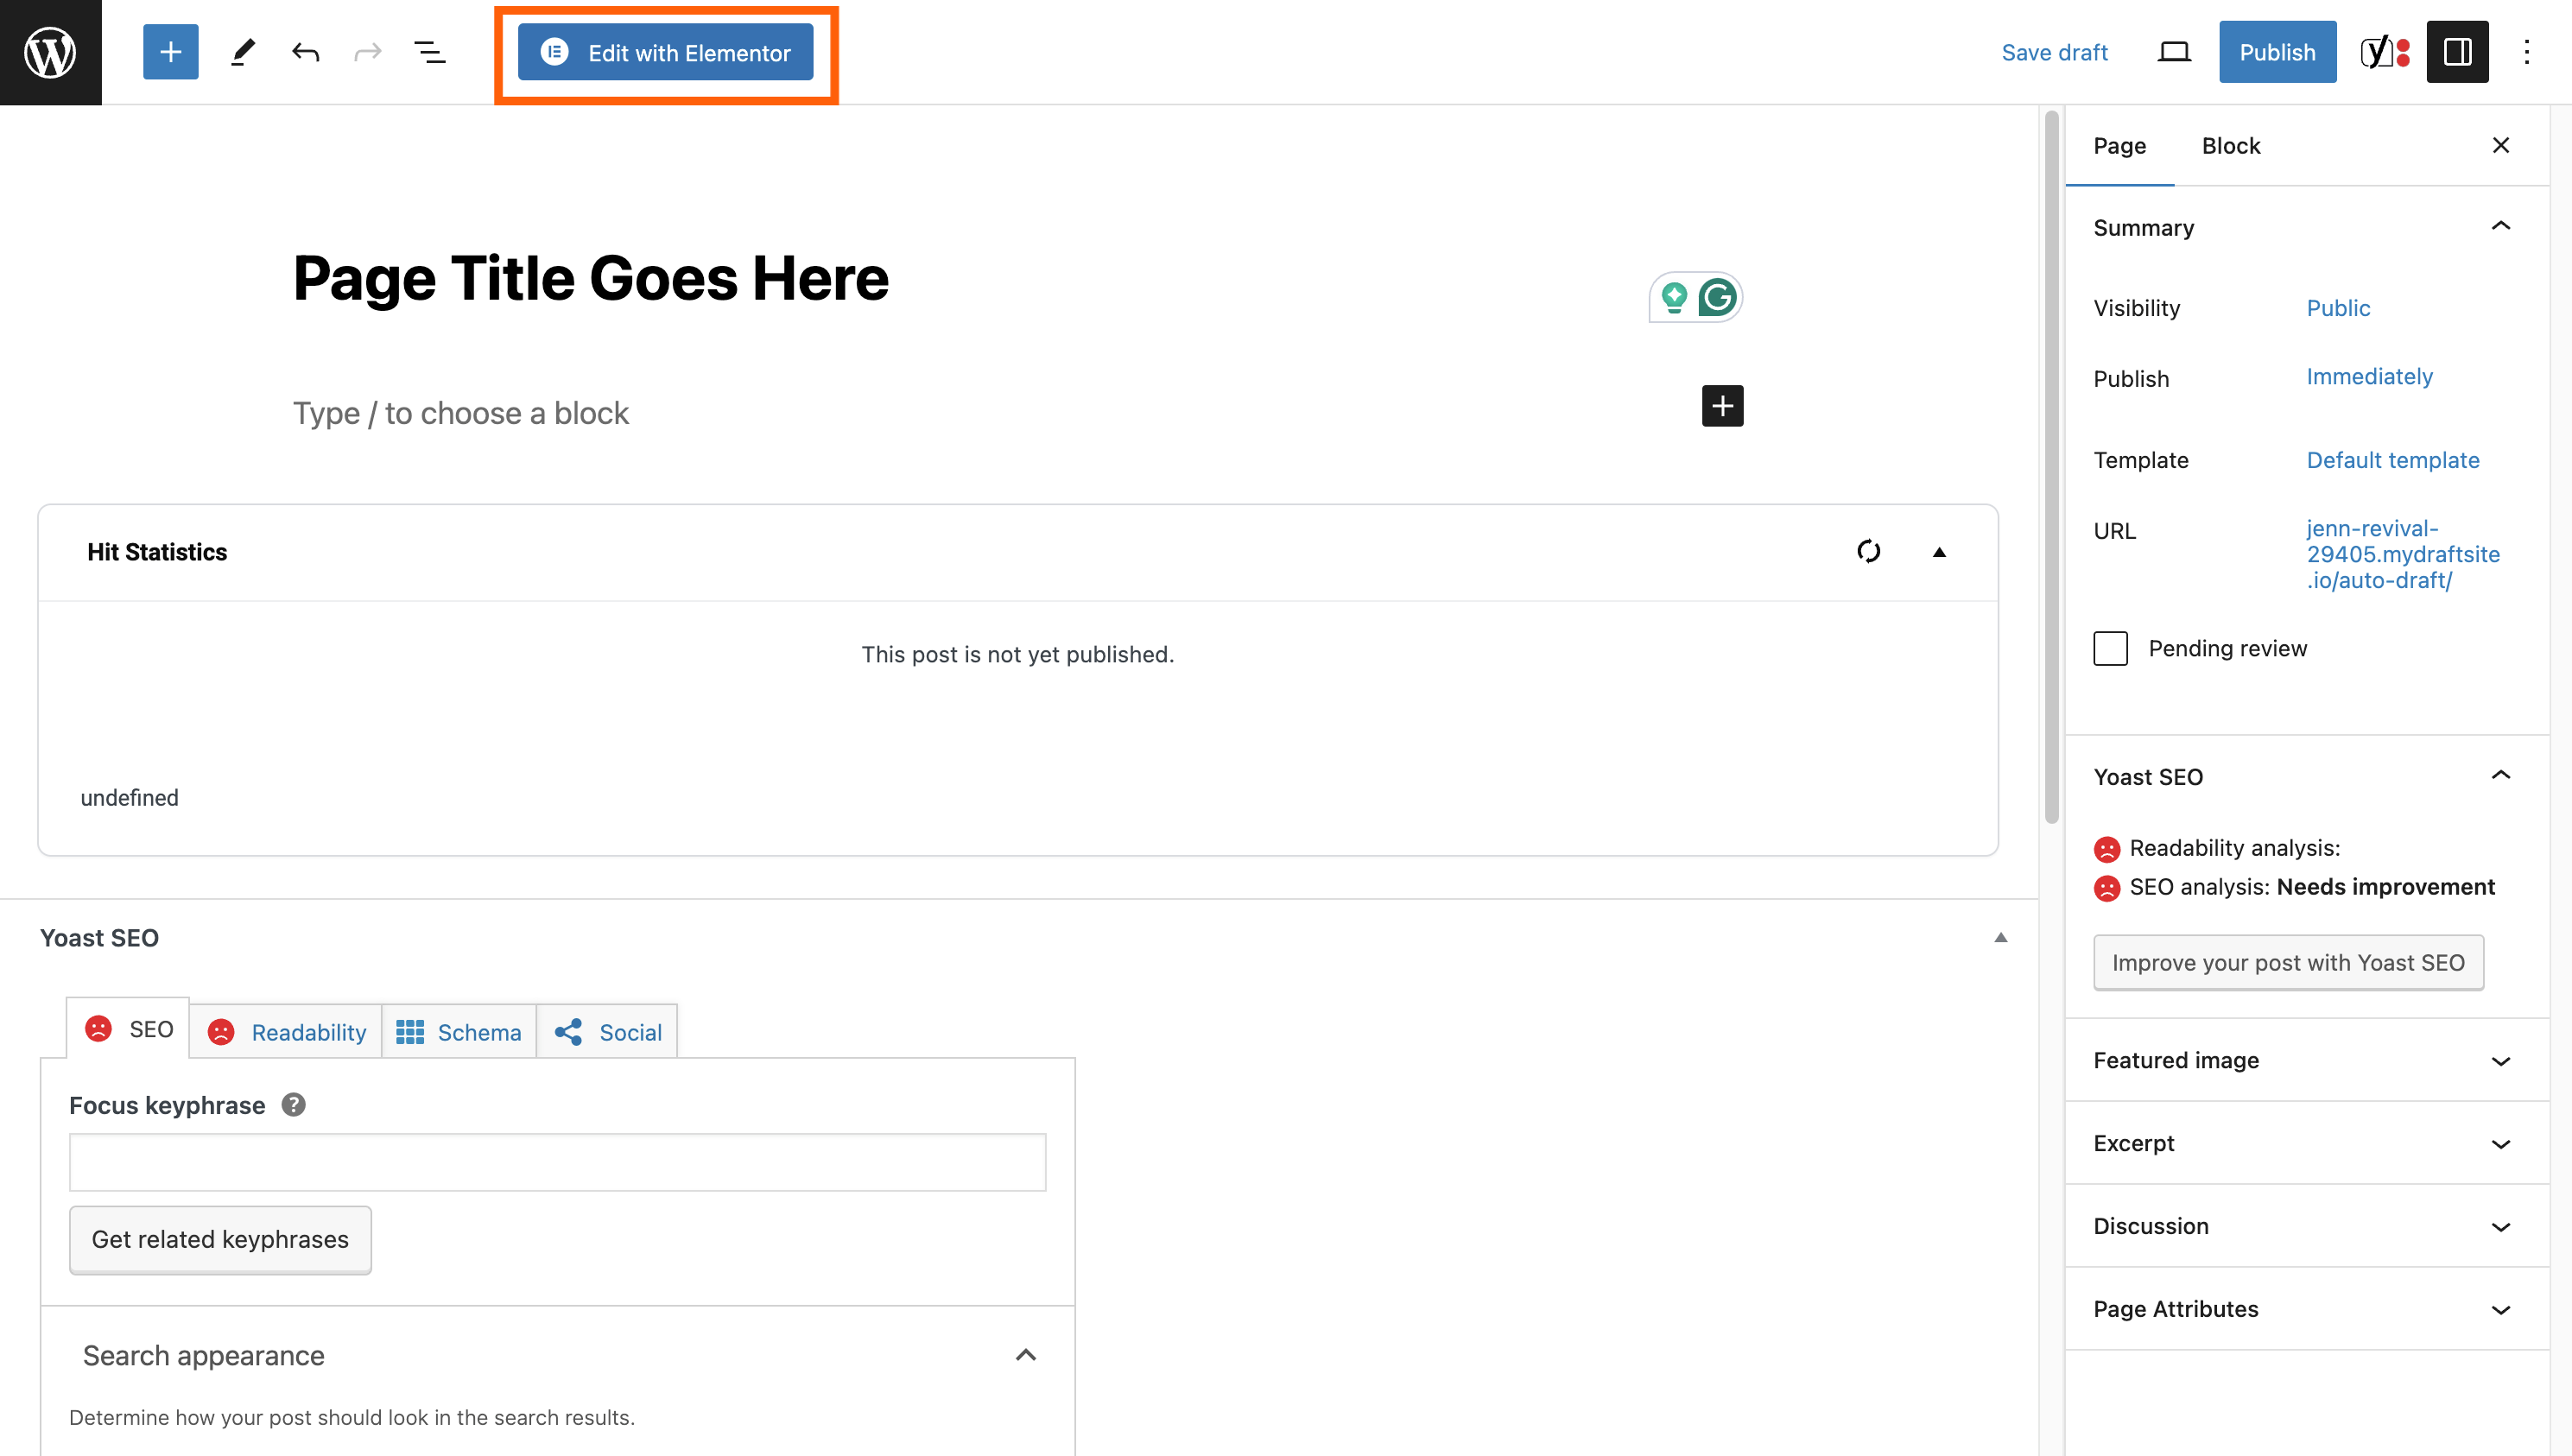This screenshot has height=1456, width=2572.
Task: Select the SEO tab in Yoast metabox
Action: 128,1029
